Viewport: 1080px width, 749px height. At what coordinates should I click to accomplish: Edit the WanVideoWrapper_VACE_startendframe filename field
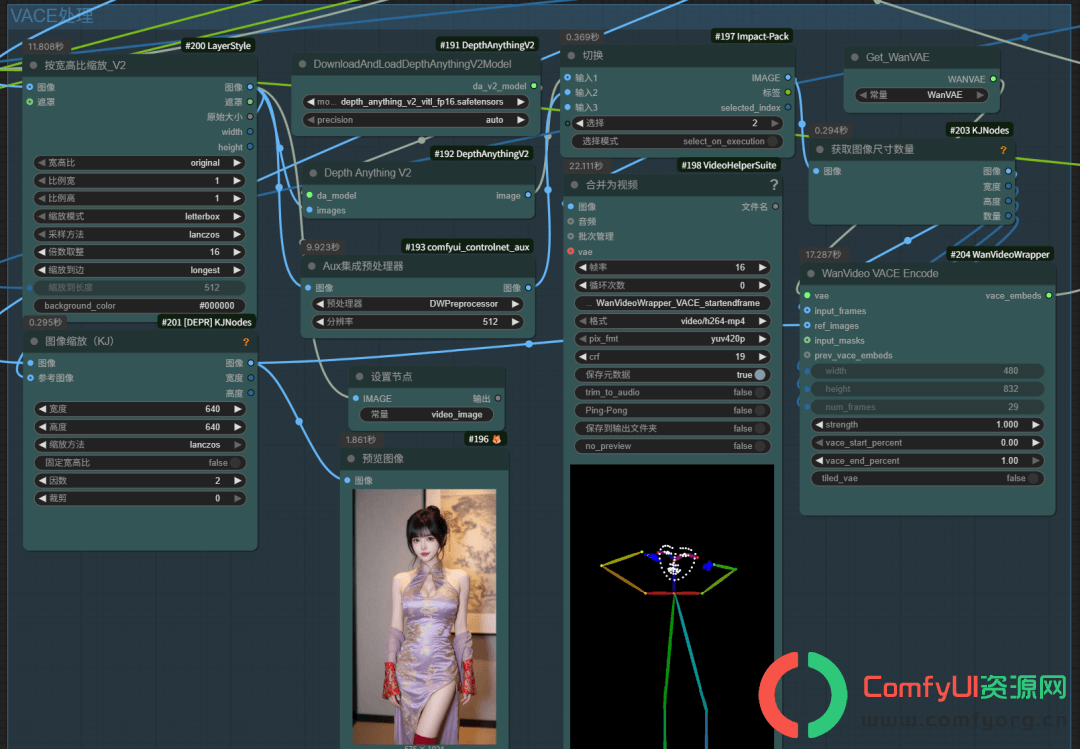672,303
